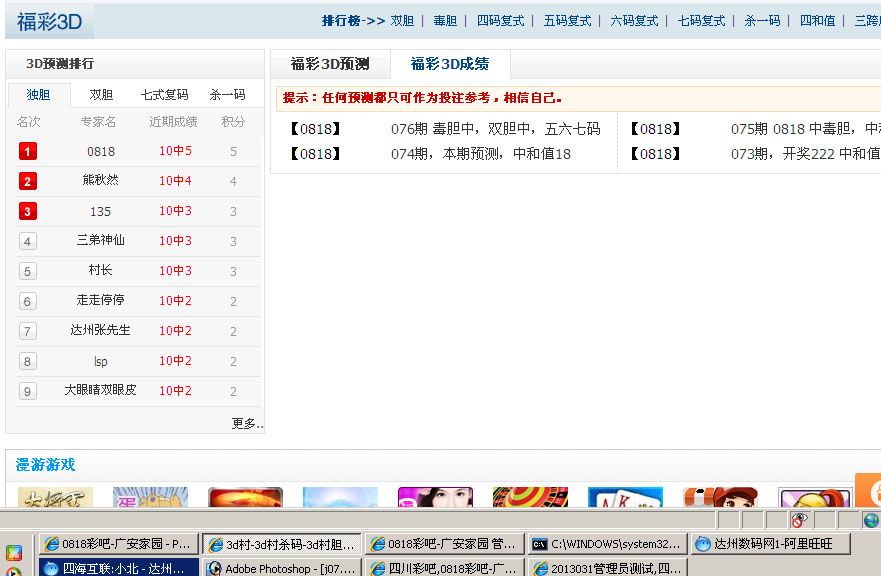
Task: Open the 杀一码 top navigation link
Action: pos(762,21)
